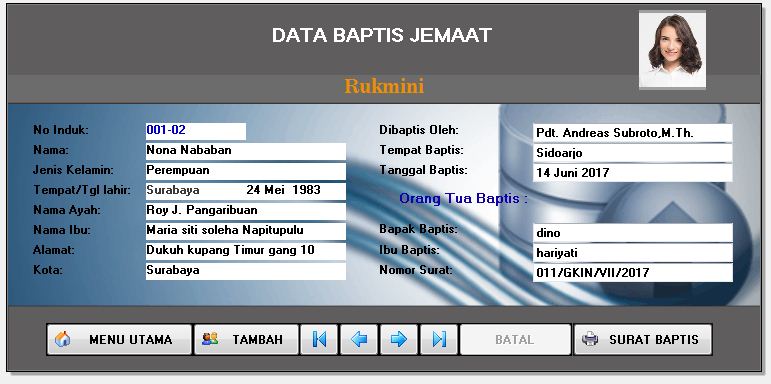Screen dimensions: 771x384
Task: Click the Bapak Baptis field dino
Action: pos(633,233)
